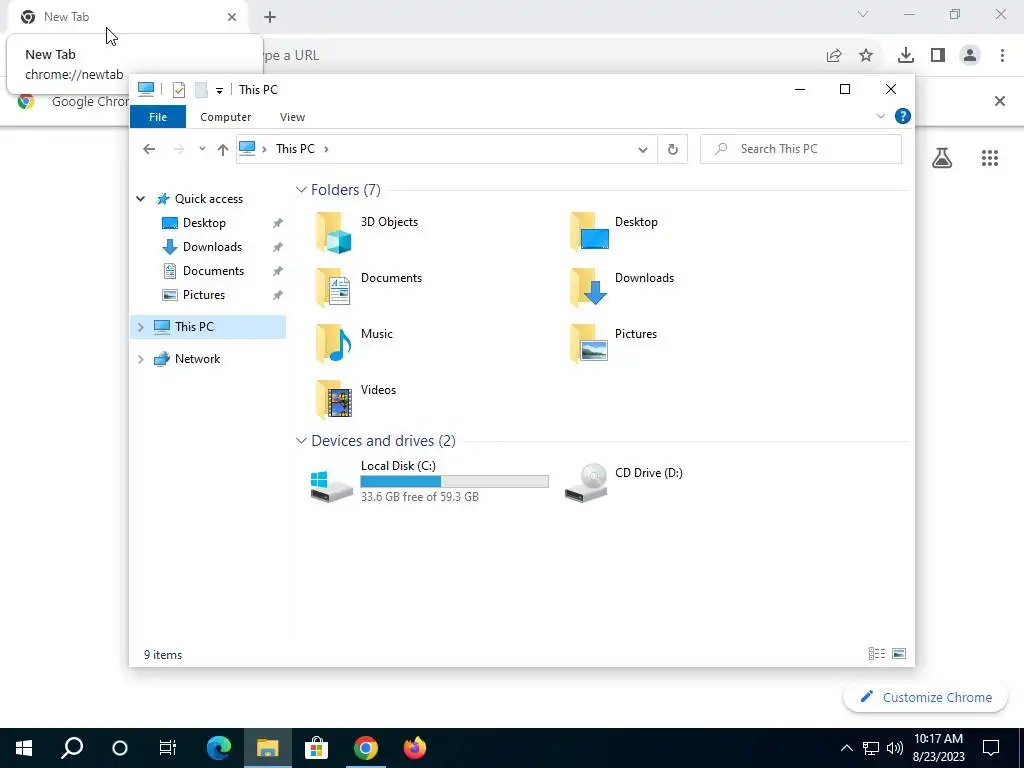1024x768 pixels.
Task: Go back in File Explorer
Action: pos(149,150)
